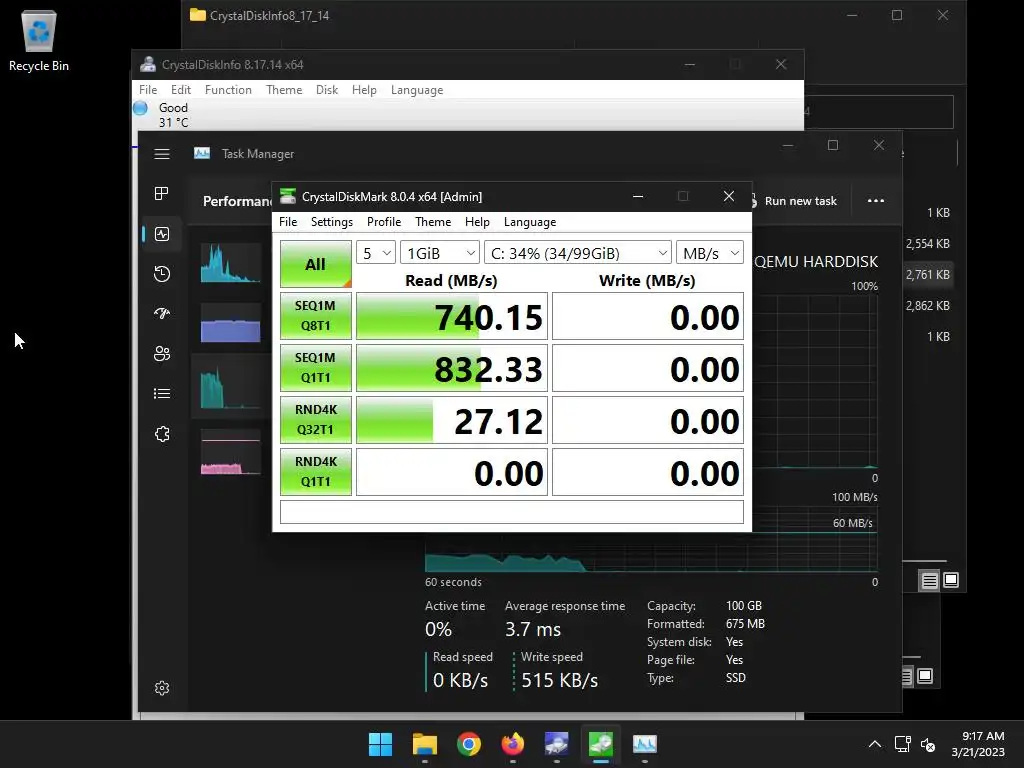The image size is (1024, 768).
Task: Select the Disk graph thumbnail in Task Manager
Action: 231,389
